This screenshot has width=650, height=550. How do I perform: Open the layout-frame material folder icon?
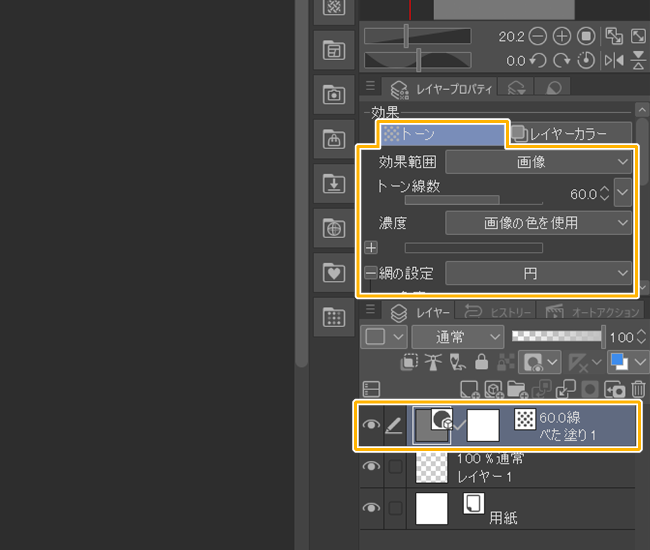pyautogui.click(x=334, y=51)
